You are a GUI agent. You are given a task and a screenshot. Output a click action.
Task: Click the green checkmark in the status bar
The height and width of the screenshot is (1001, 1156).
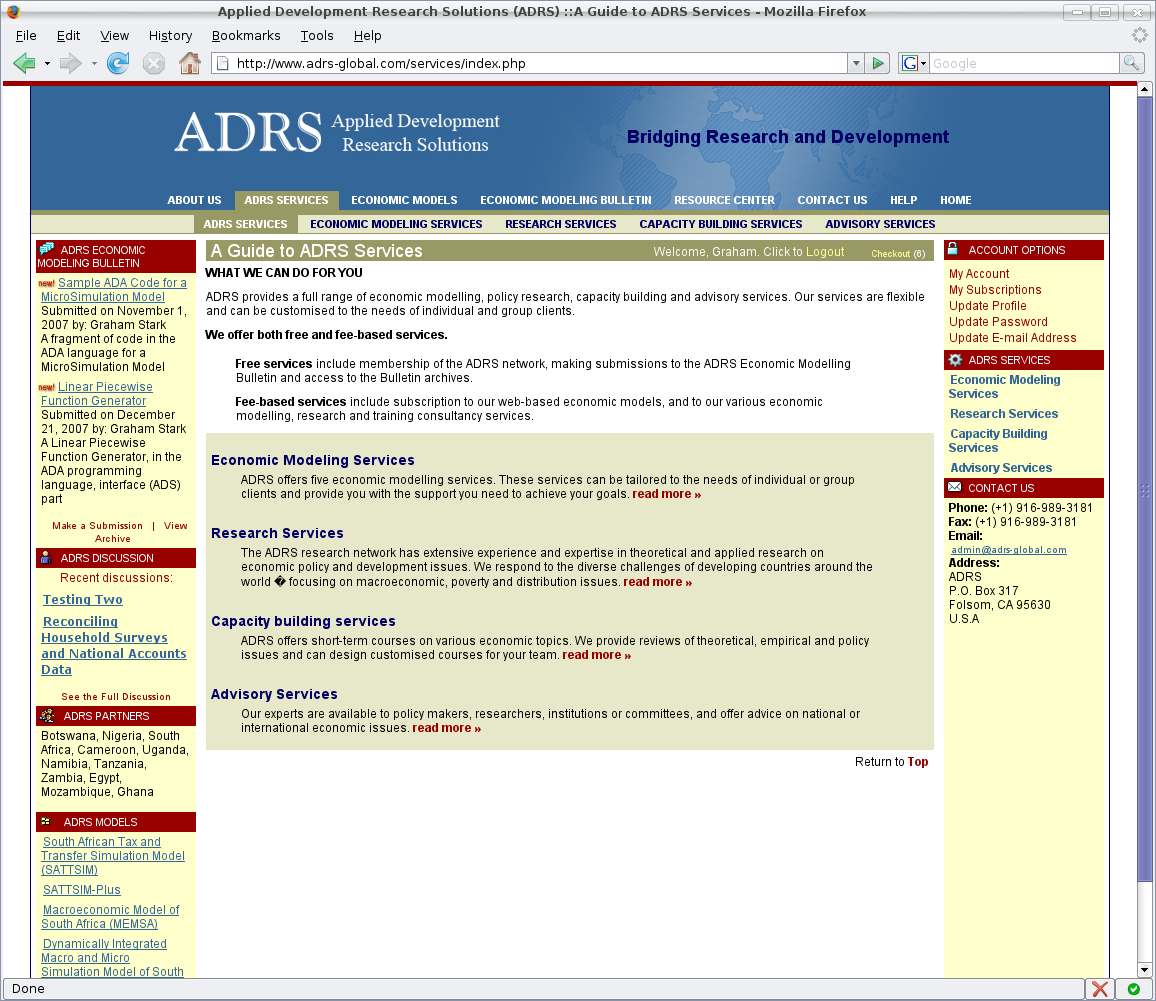click(x=1136, y=989)
